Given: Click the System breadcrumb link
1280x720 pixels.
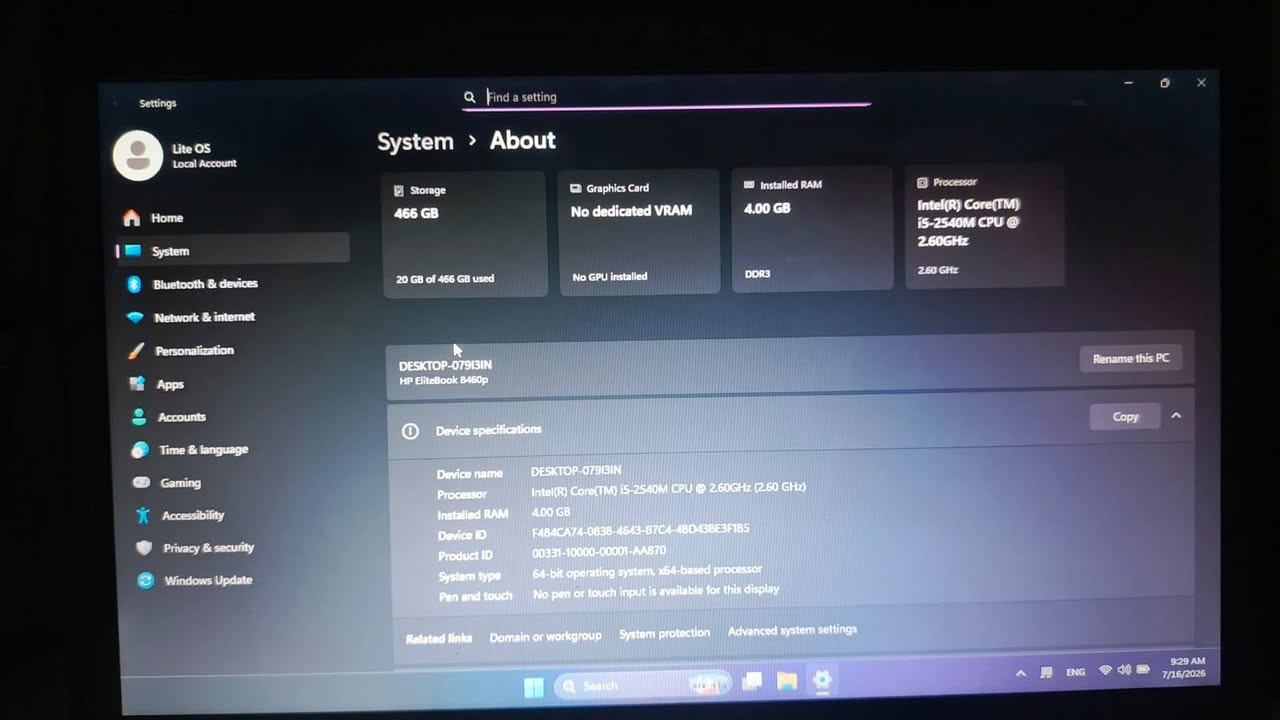Looking at the screenshot, I should (x=415, y=142).
